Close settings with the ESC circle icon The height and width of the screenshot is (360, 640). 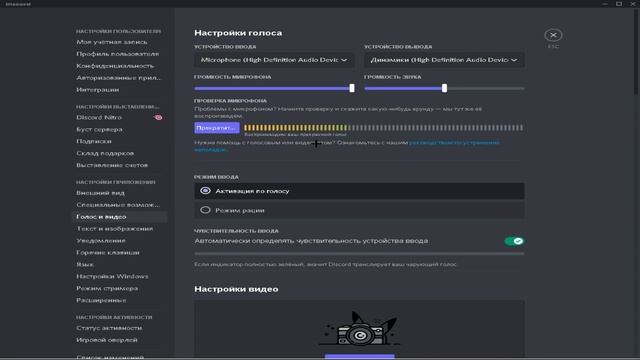point(553,35)
